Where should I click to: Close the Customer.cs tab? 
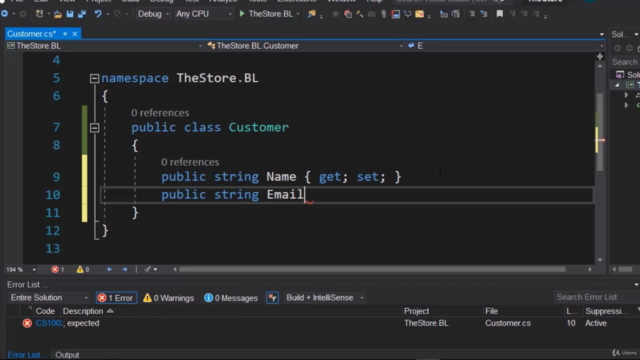click(x=75, y=34)
